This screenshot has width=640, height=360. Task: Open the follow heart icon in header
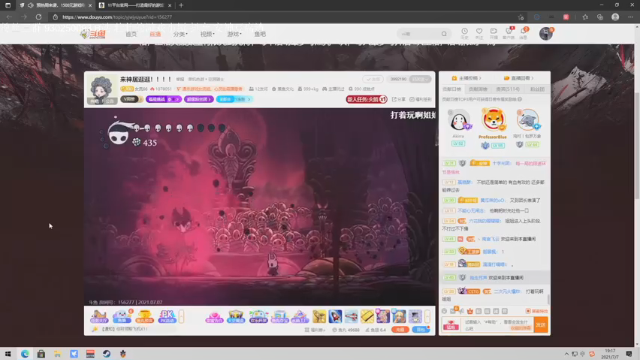click(479, 31)
